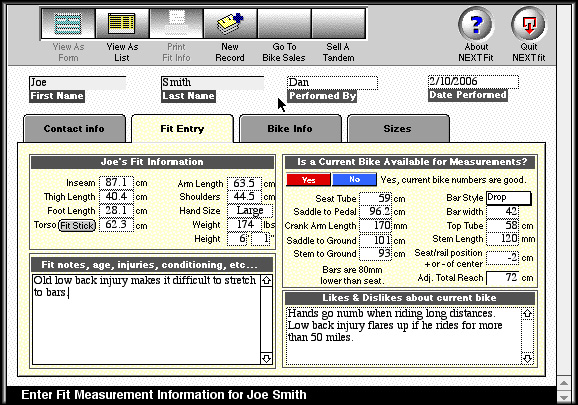Click the Sell A Tandem button

pyautogui.click(x=338, y=24)
